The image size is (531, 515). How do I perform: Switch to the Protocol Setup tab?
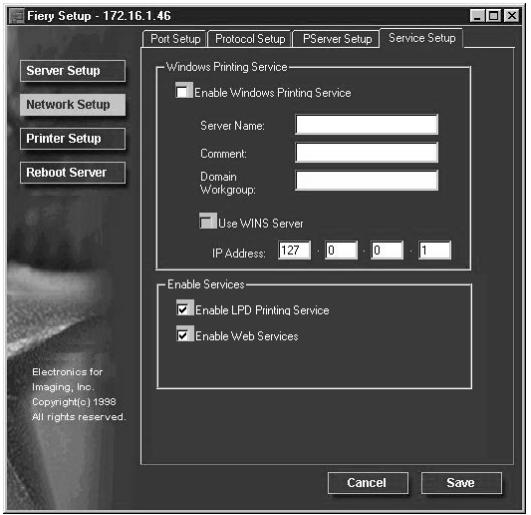(250, 39)
